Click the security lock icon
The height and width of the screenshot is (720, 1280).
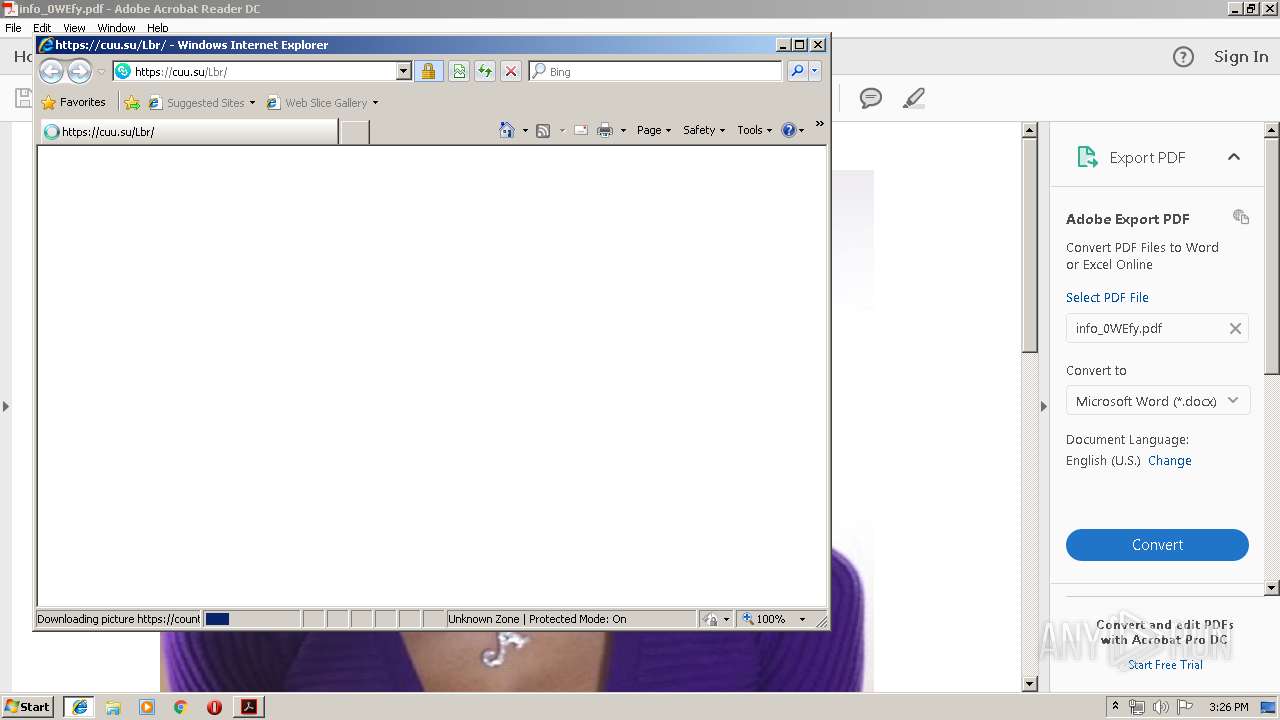point(428,71)
